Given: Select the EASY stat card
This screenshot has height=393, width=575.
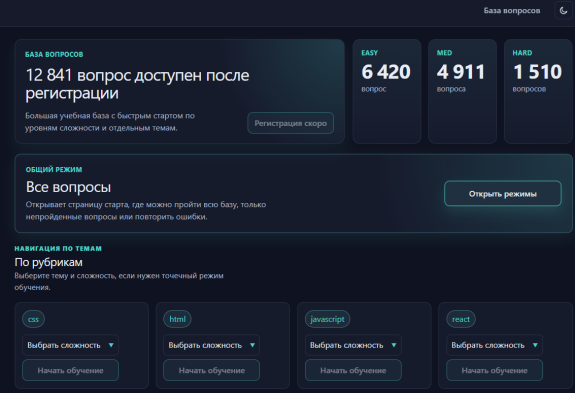Looking at the screenshot, I should (x=387, y=91).
